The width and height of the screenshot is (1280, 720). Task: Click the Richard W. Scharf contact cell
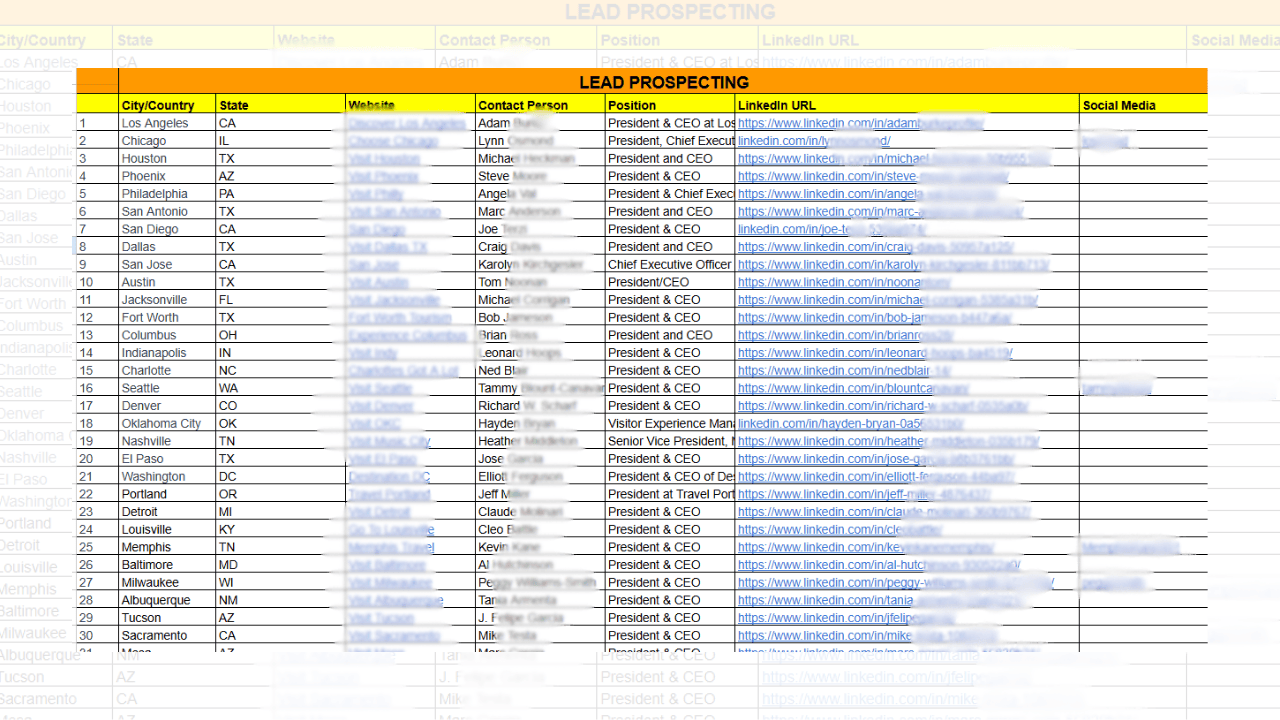coord(540,406)
